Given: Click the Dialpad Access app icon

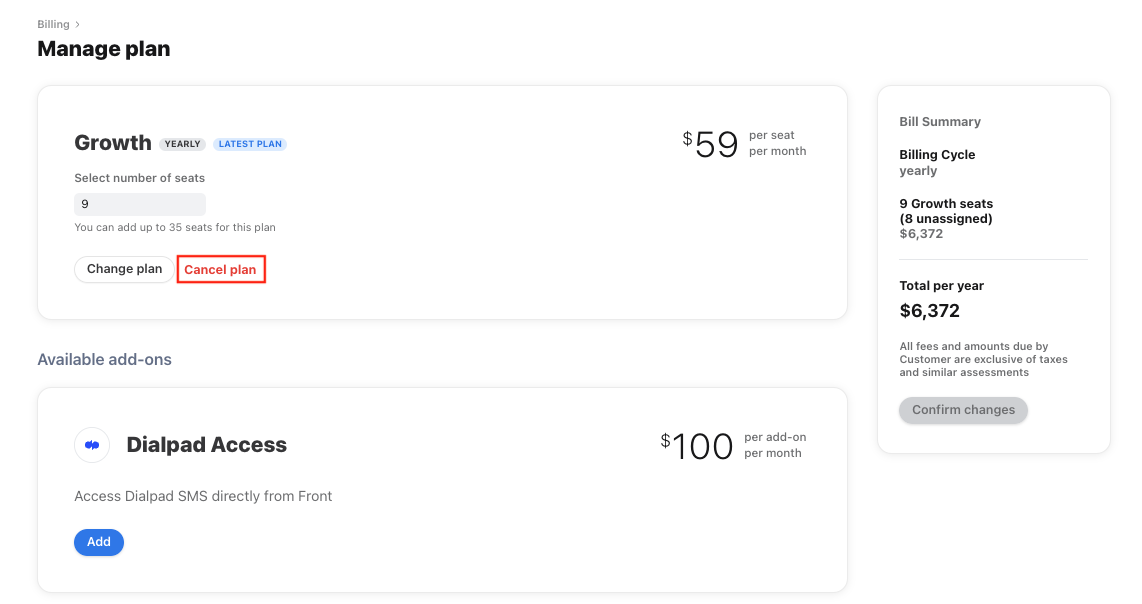Looking at the screenshot, I should click(92, 445).
